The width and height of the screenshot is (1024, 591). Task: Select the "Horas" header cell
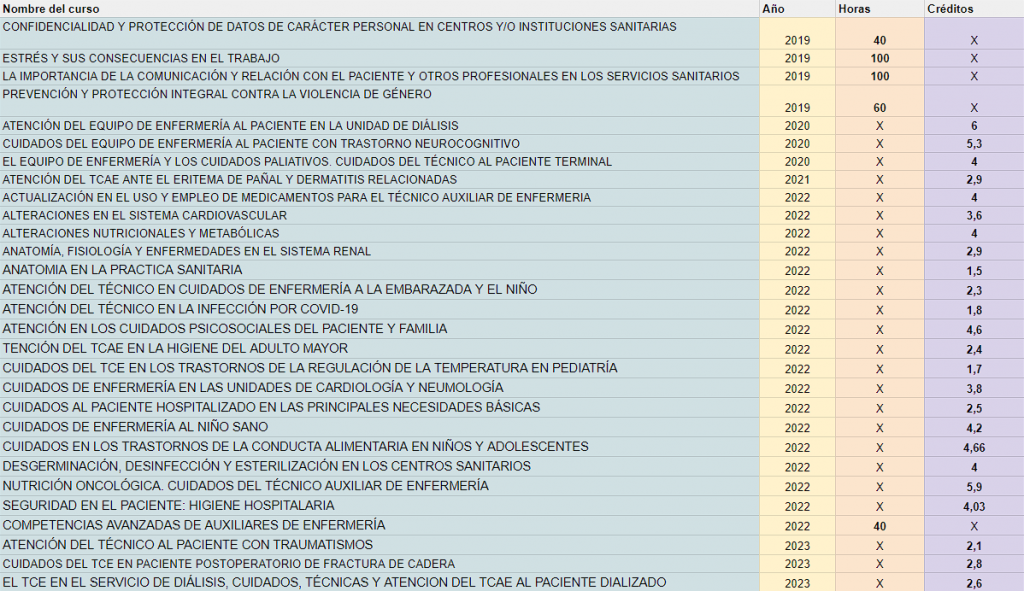[x=854, y=9]
